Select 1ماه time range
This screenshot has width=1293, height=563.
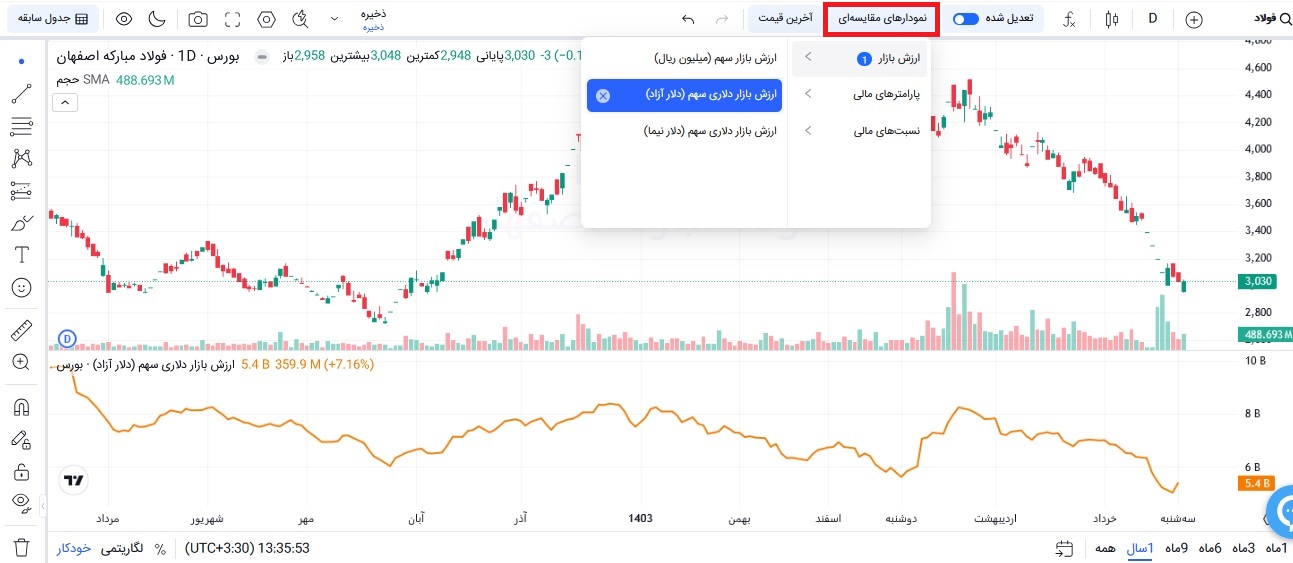click(x=1276, y=548)
